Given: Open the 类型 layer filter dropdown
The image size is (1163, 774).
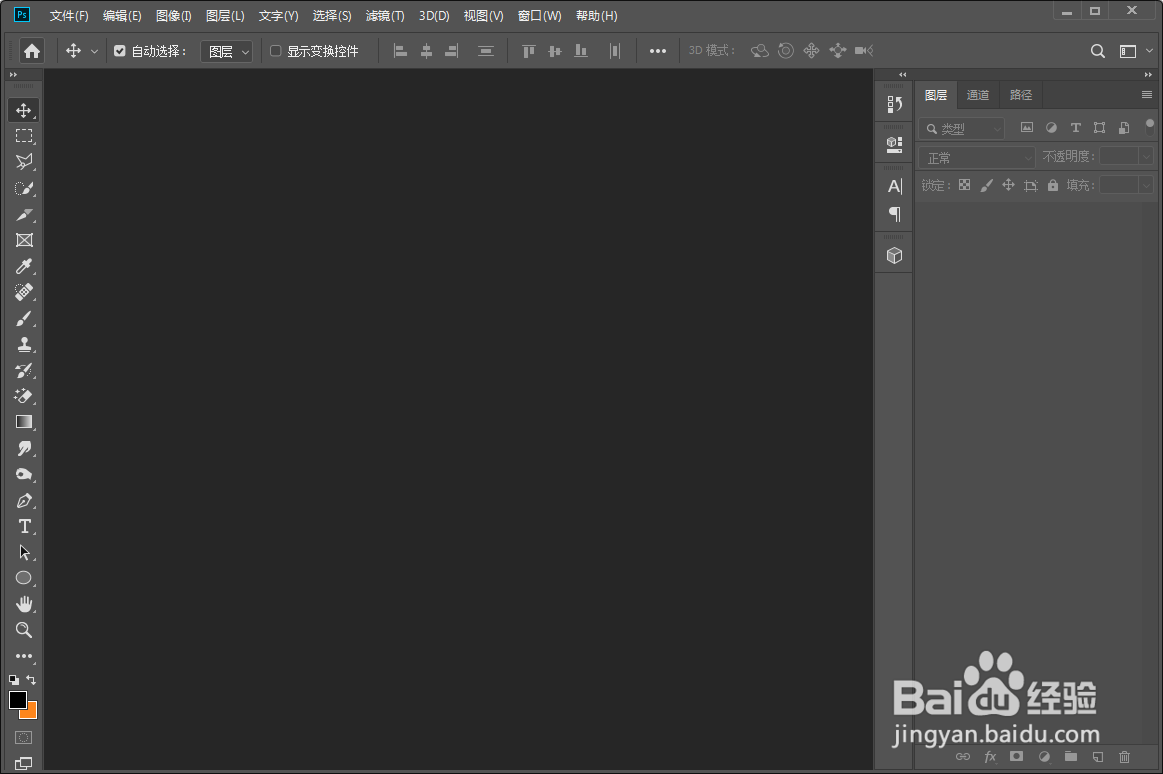Looking at the screenshot, I should [x=962, y=128].
